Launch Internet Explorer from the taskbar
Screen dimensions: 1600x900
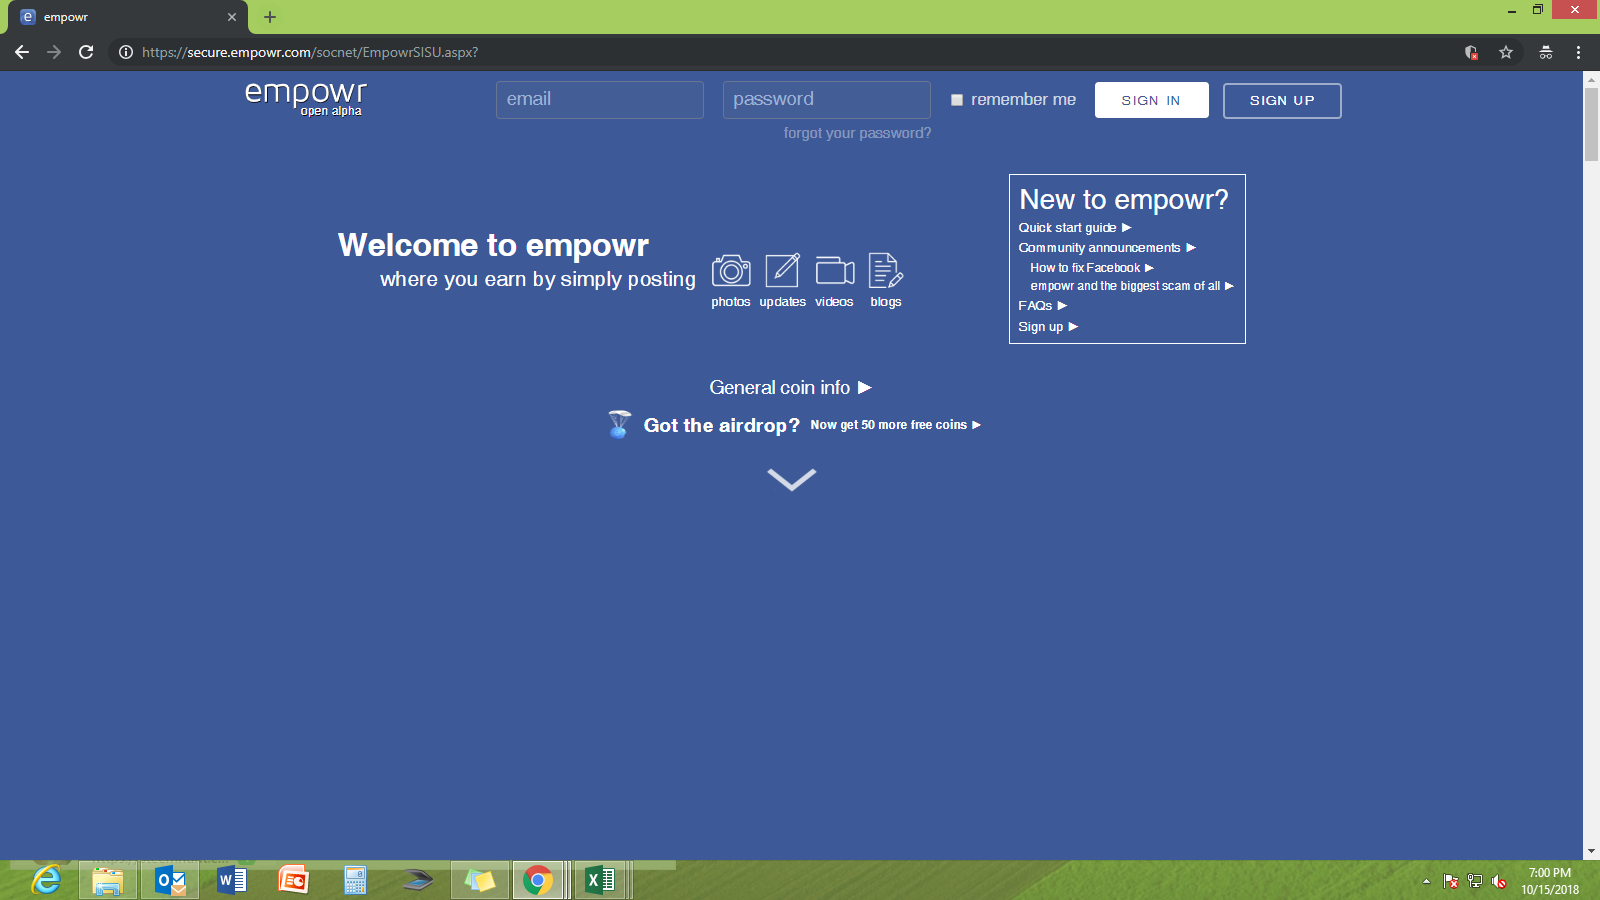46,880
